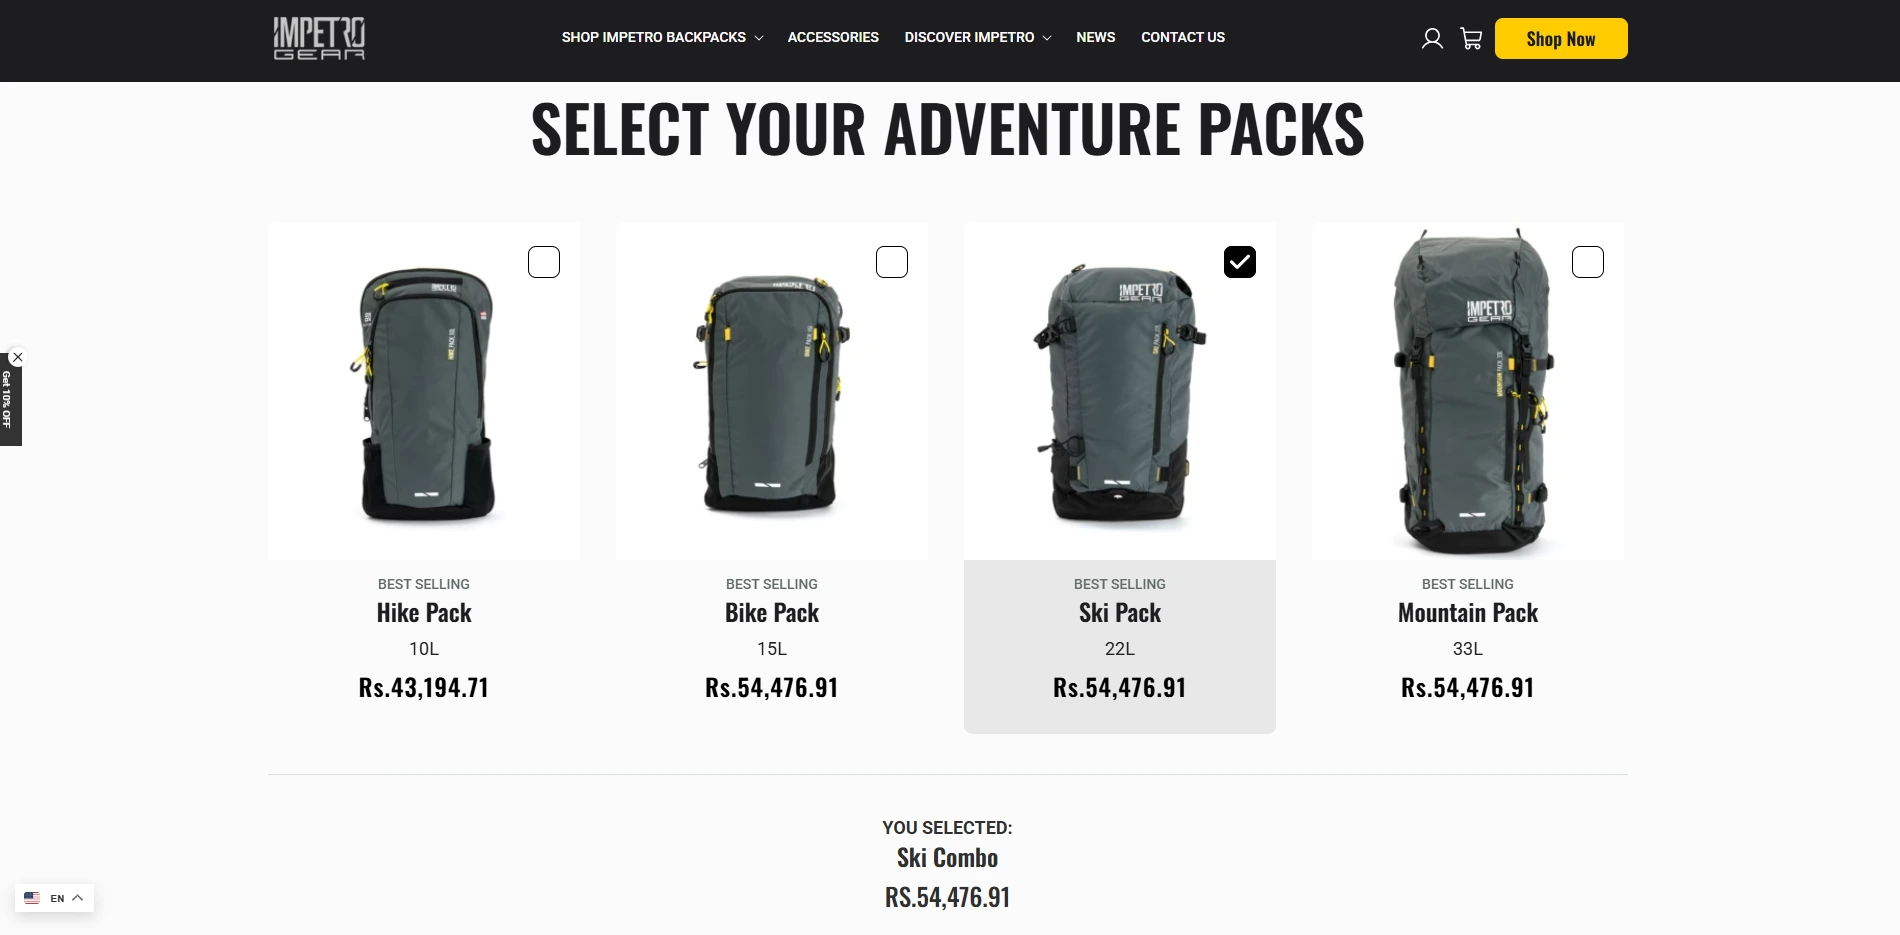Uncheck the Ski Pack checkbox
Viewport: 1900px width, 935px height.
[x=1240, y=262]
